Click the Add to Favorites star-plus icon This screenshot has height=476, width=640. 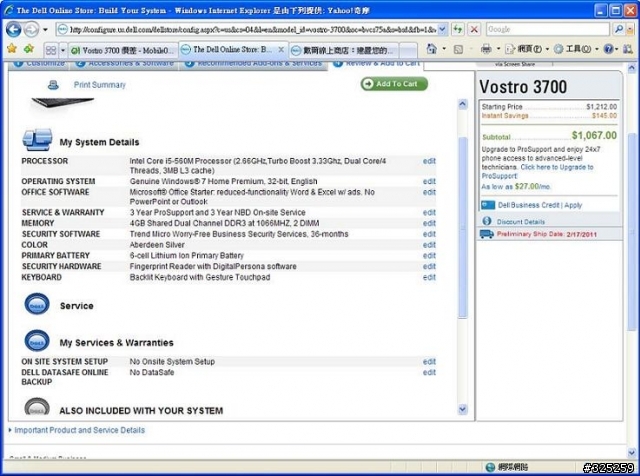click(x=29, y=49)
